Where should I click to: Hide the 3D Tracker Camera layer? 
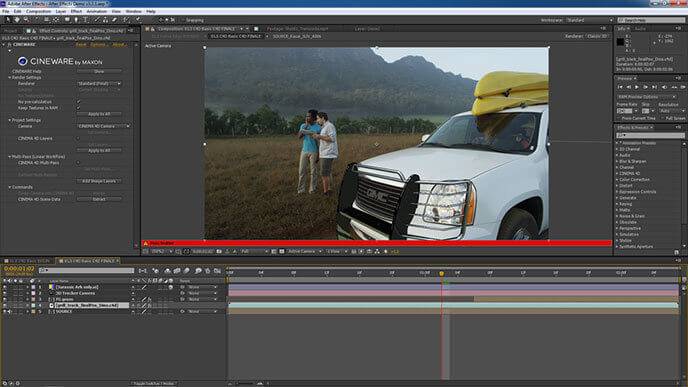(x=4, y=293)
